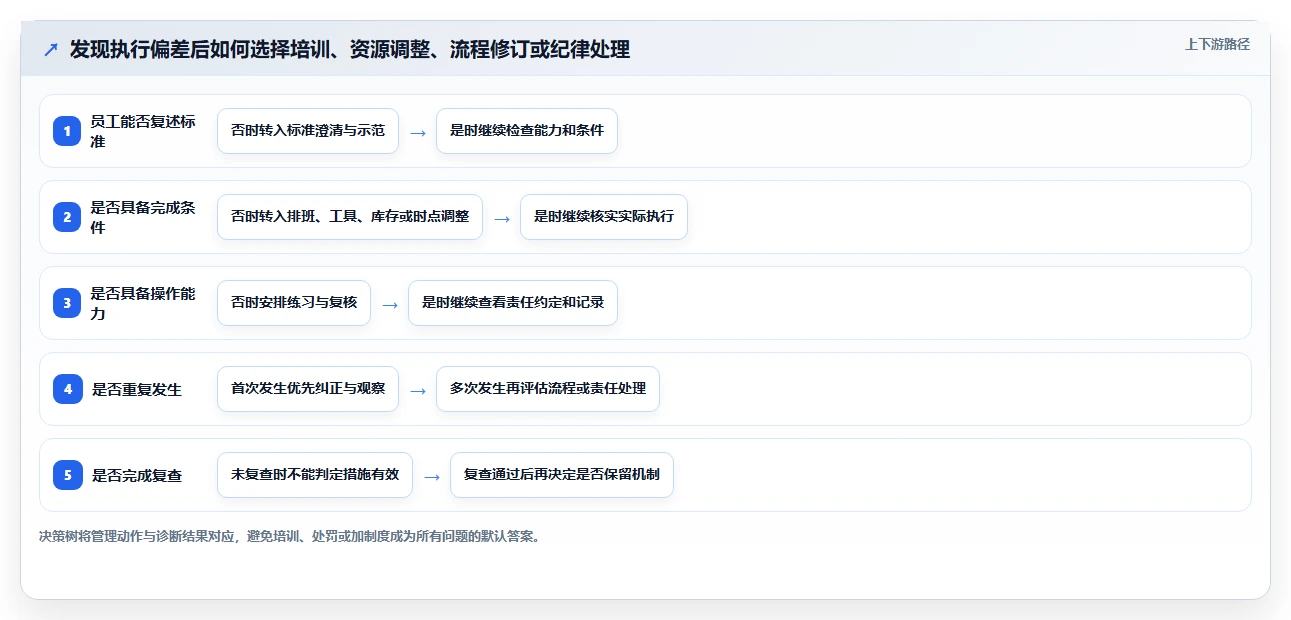
Task: Select 否时转入标准澄清与示范 box
Action: tap(308, 131)
